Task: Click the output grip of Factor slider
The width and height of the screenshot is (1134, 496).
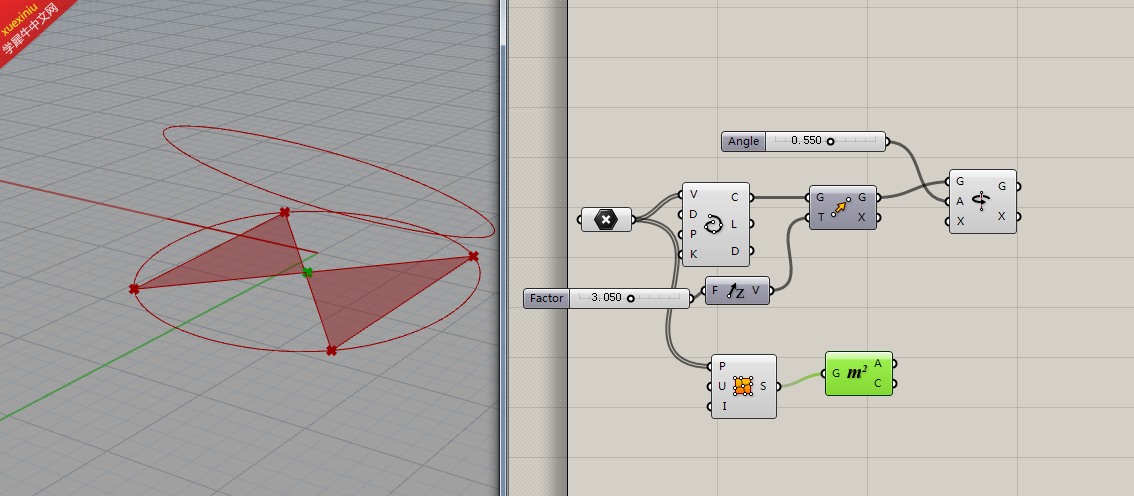Action: 692,298
